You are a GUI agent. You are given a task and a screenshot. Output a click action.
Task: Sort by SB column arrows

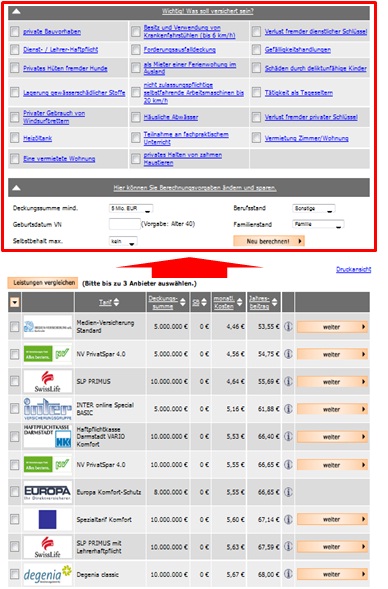[204, 302]
